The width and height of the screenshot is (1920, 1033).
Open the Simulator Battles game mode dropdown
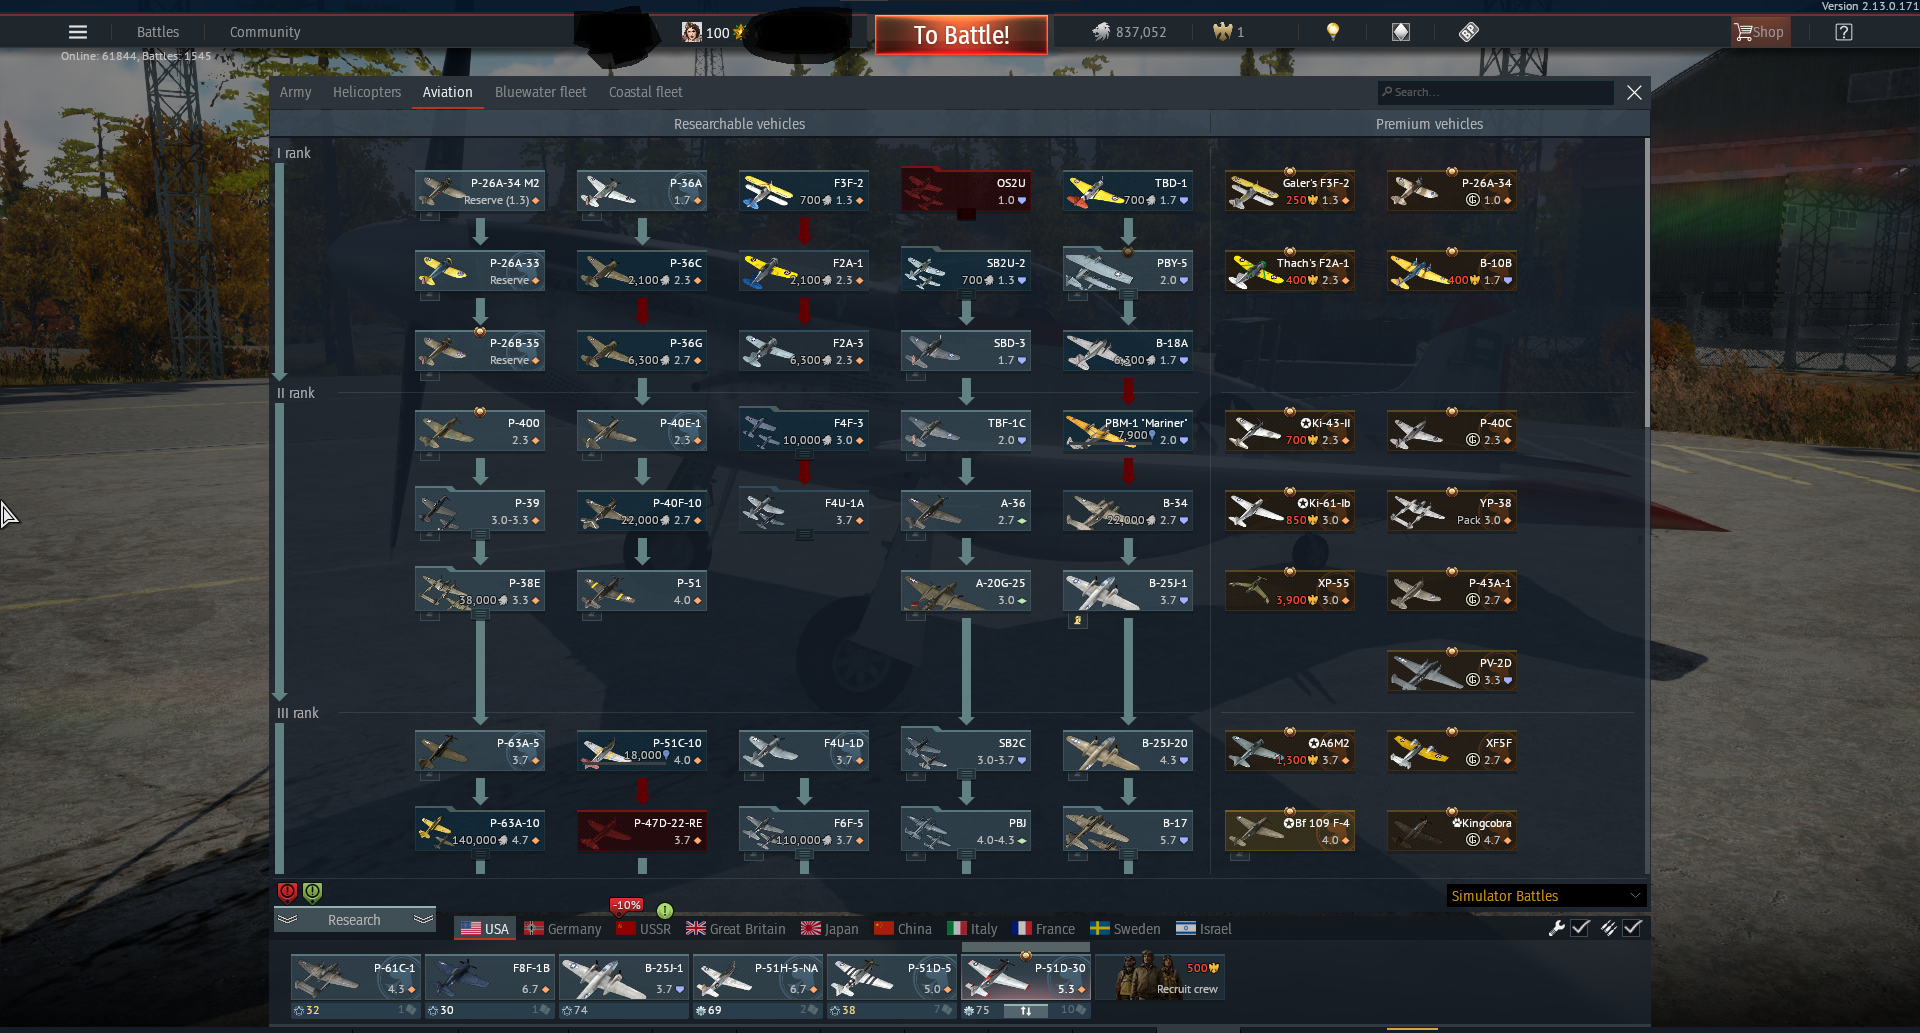click(1546, 896)
